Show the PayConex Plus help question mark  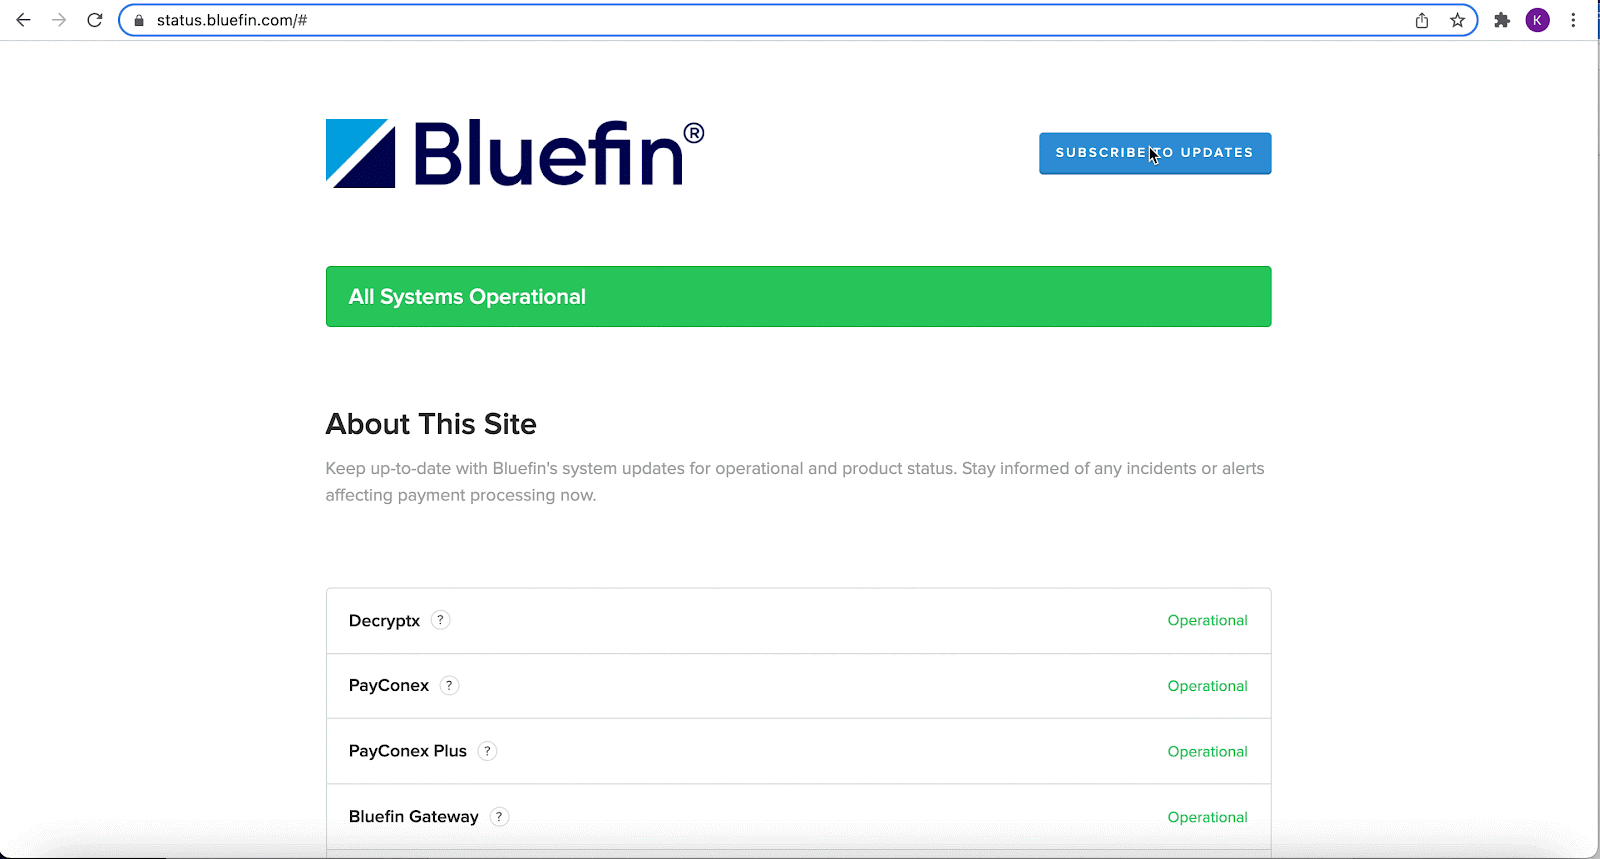[x=487, y=751]
